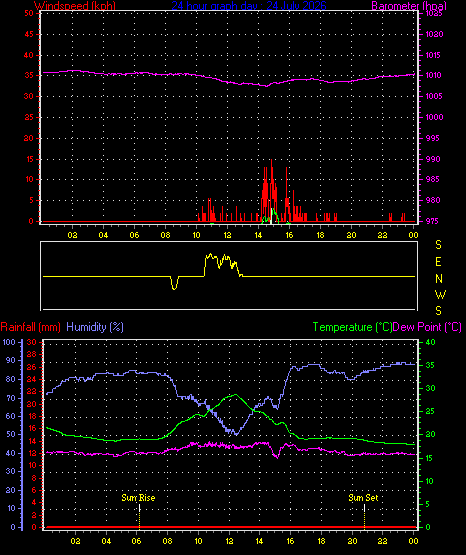Image resolution: width=466 pixels, height=555 pixels.
Task: Click hour '22' under the windspeed chart
Action: tap(382, 235)
